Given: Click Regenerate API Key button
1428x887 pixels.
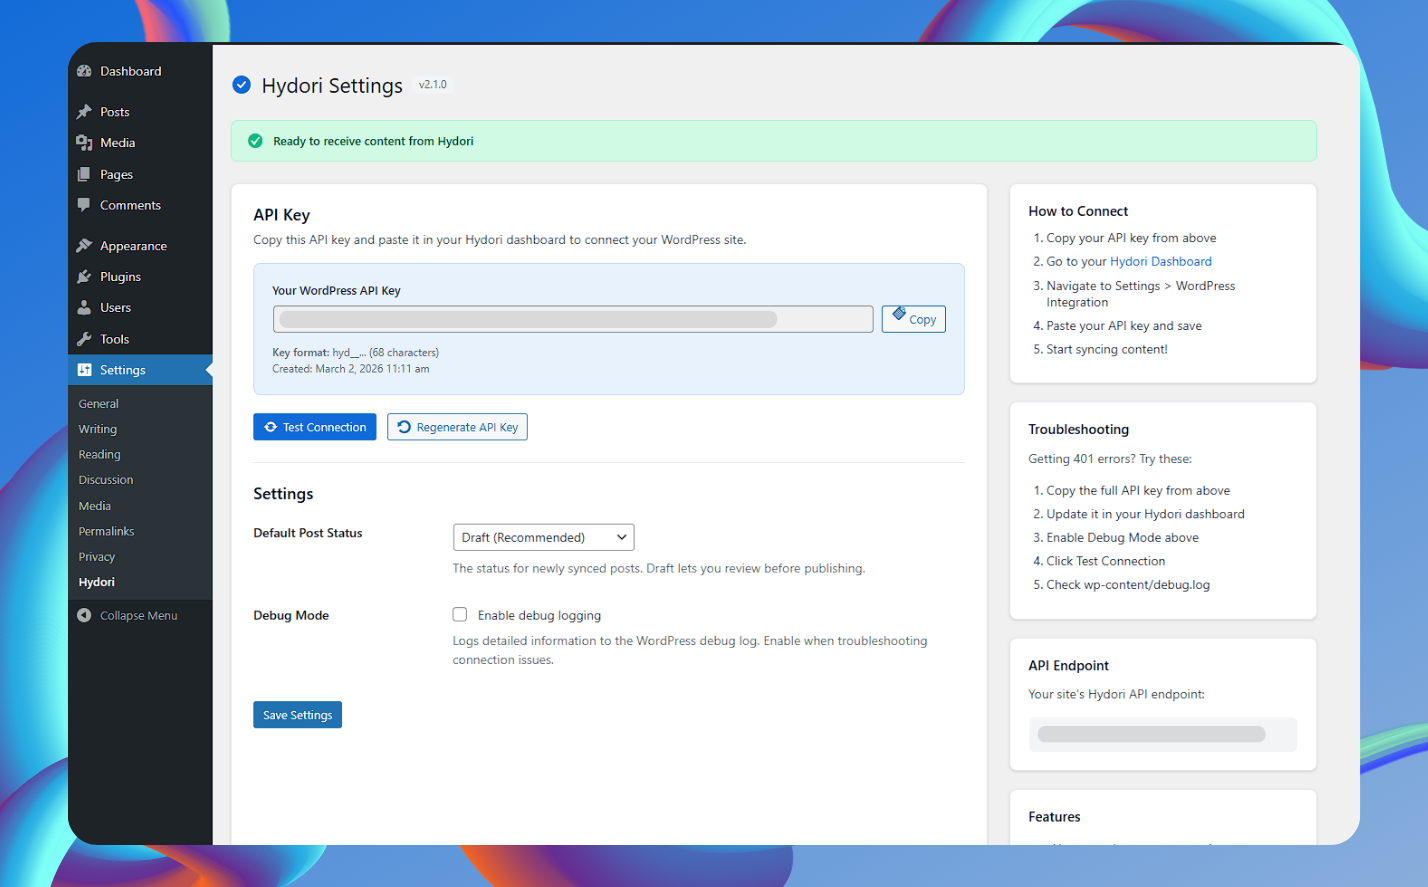Looking at the screenshot, I should pyautogui.click(x=457, y=427).
